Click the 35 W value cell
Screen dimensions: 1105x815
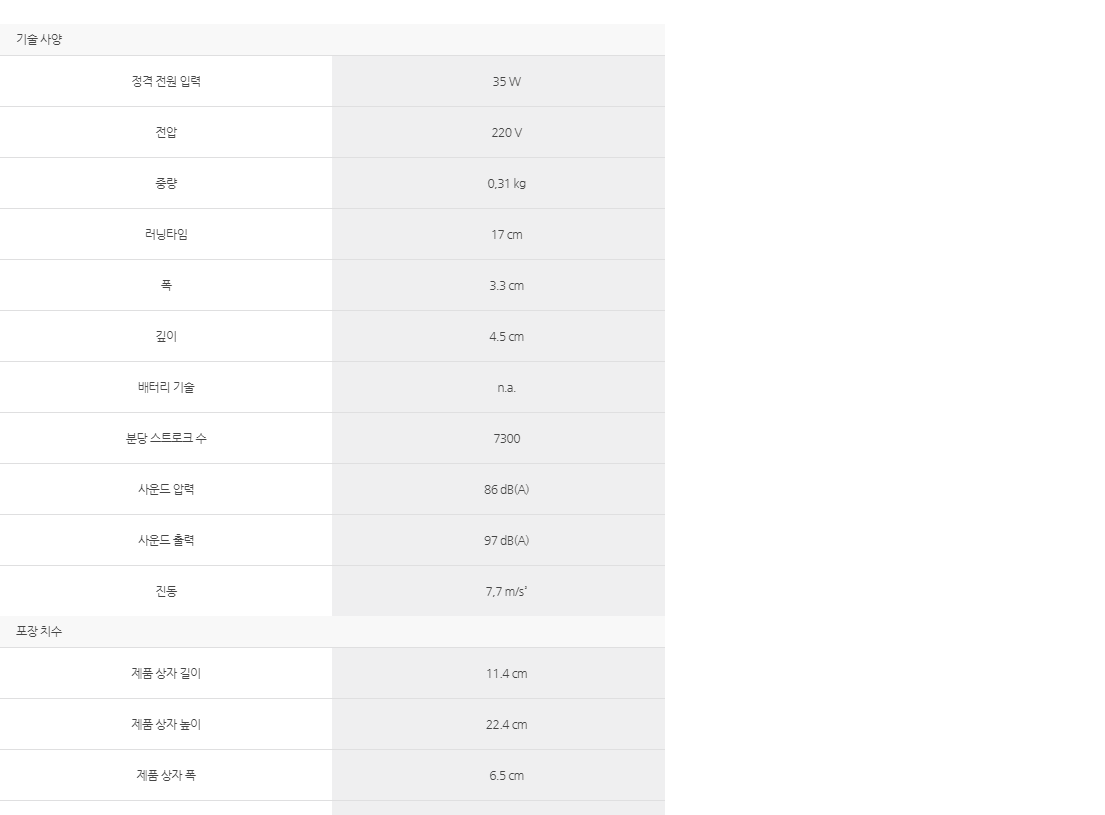pyautogui.click(x=507, y=82)
